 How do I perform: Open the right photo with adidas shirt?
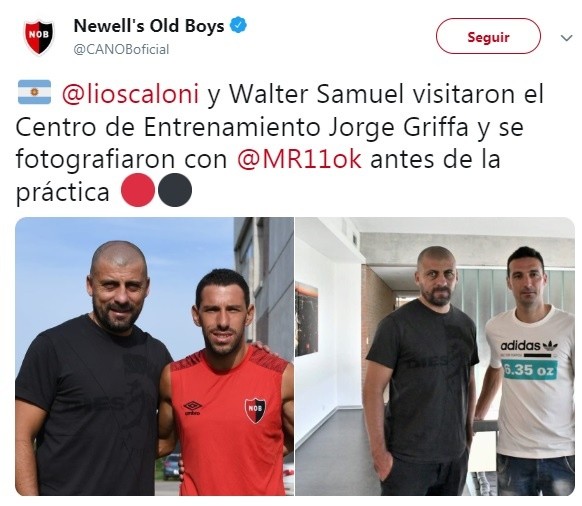click(435, 356)
